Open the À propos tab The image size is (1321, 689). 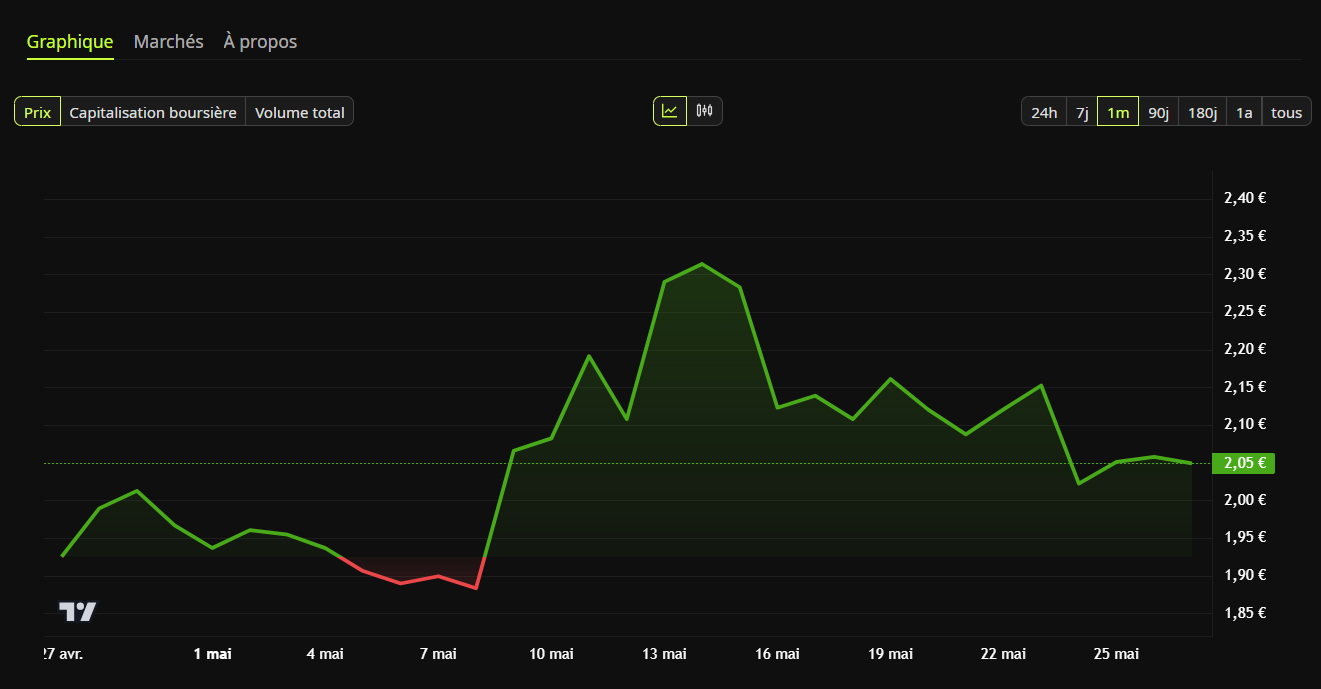260,42
